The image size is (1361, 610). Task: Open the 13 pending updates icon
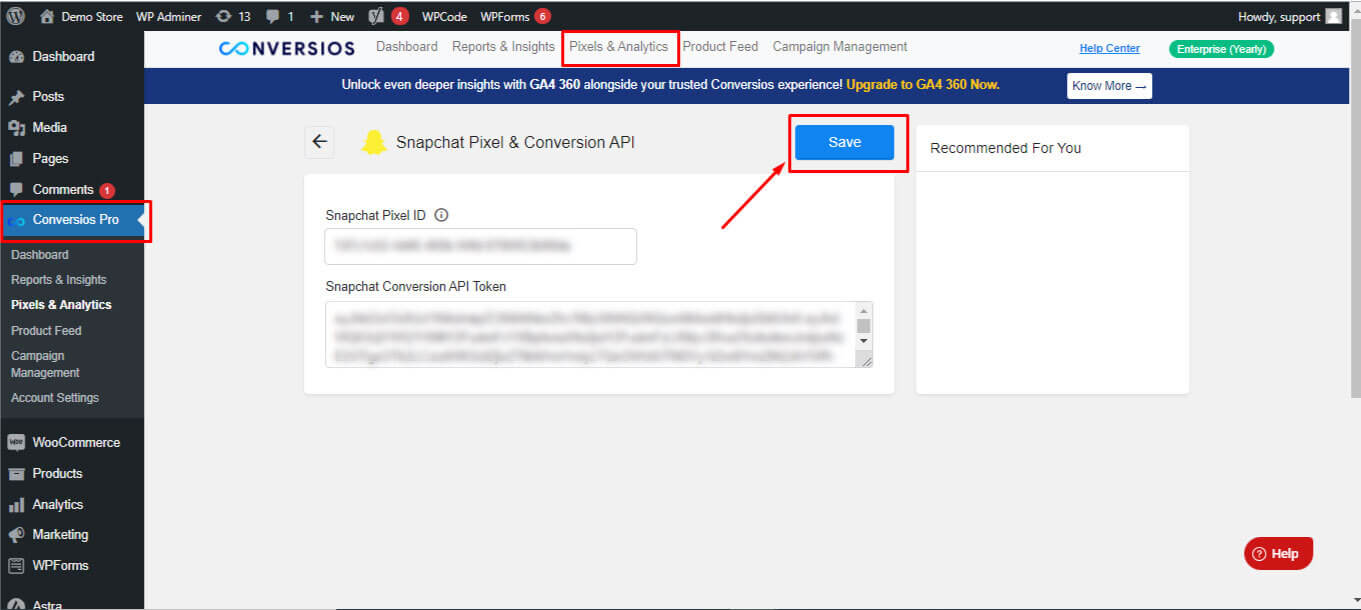tap(233, 16)
